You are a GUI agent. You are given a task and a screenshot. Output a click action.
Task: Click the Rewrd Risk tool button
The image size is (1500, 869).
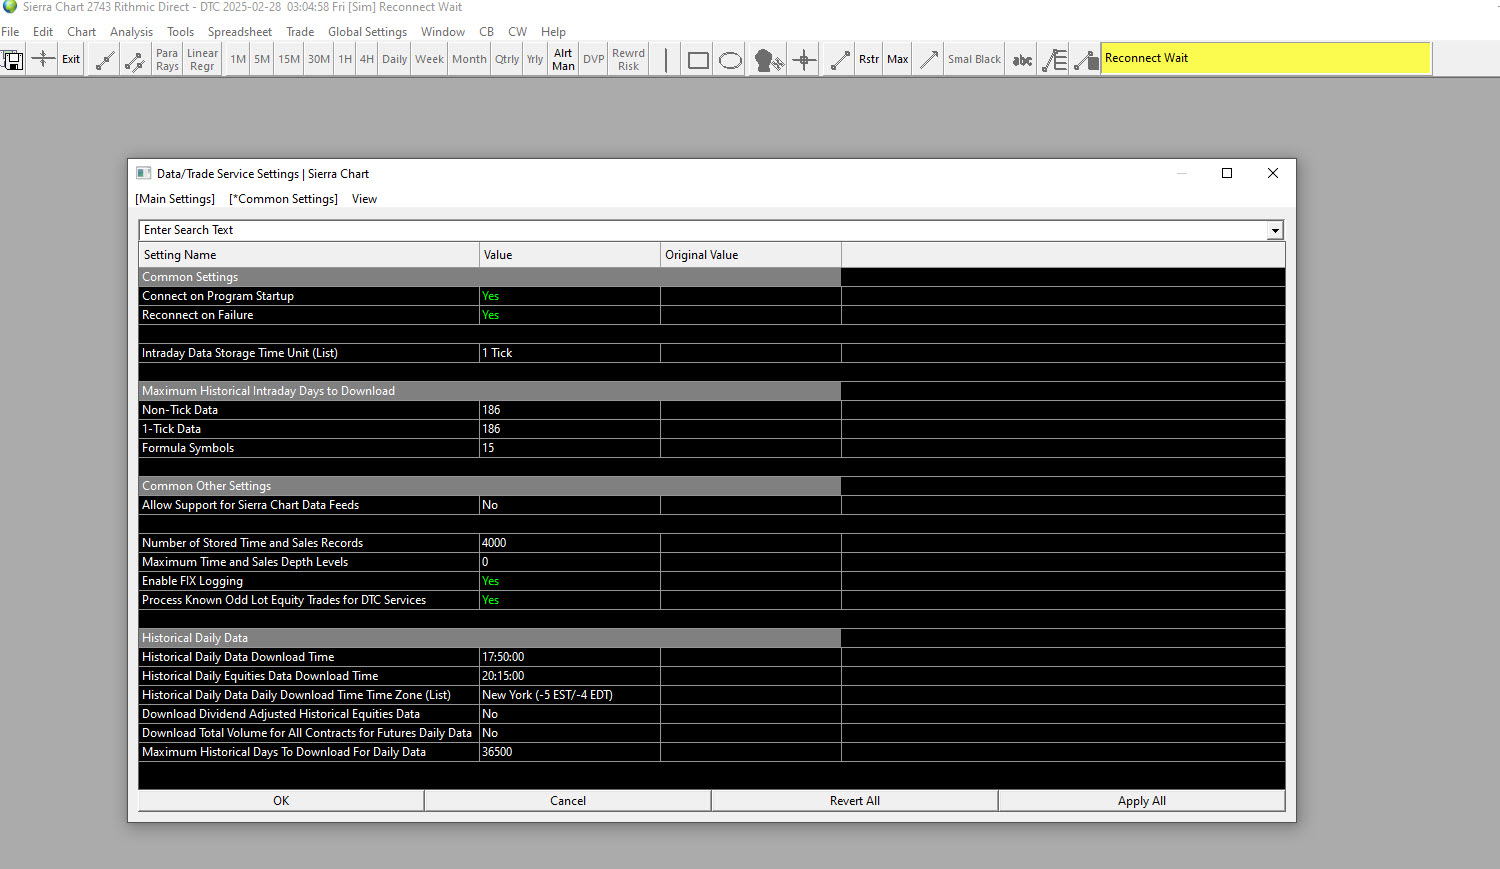pyautogui.click(x=628, y=60)
